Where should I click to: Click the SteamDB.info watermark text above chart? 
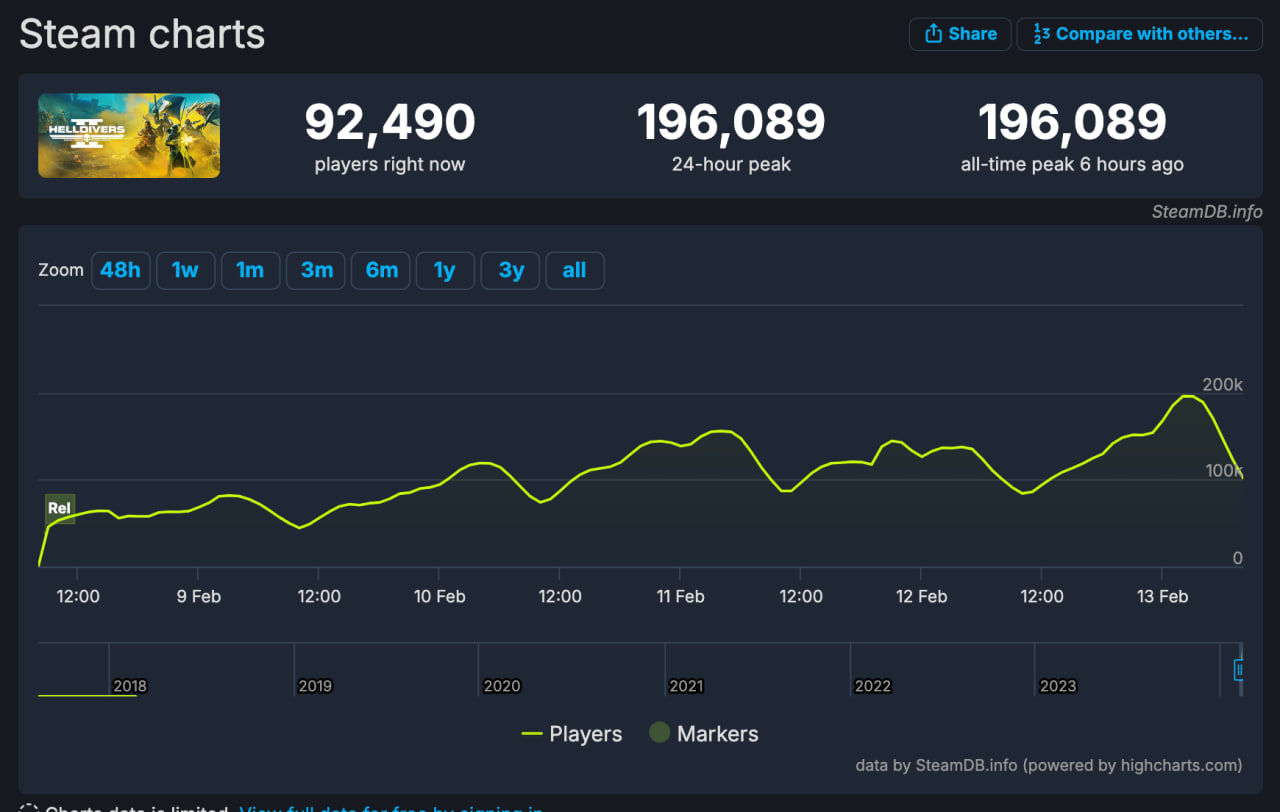[x=1207, y=212]
